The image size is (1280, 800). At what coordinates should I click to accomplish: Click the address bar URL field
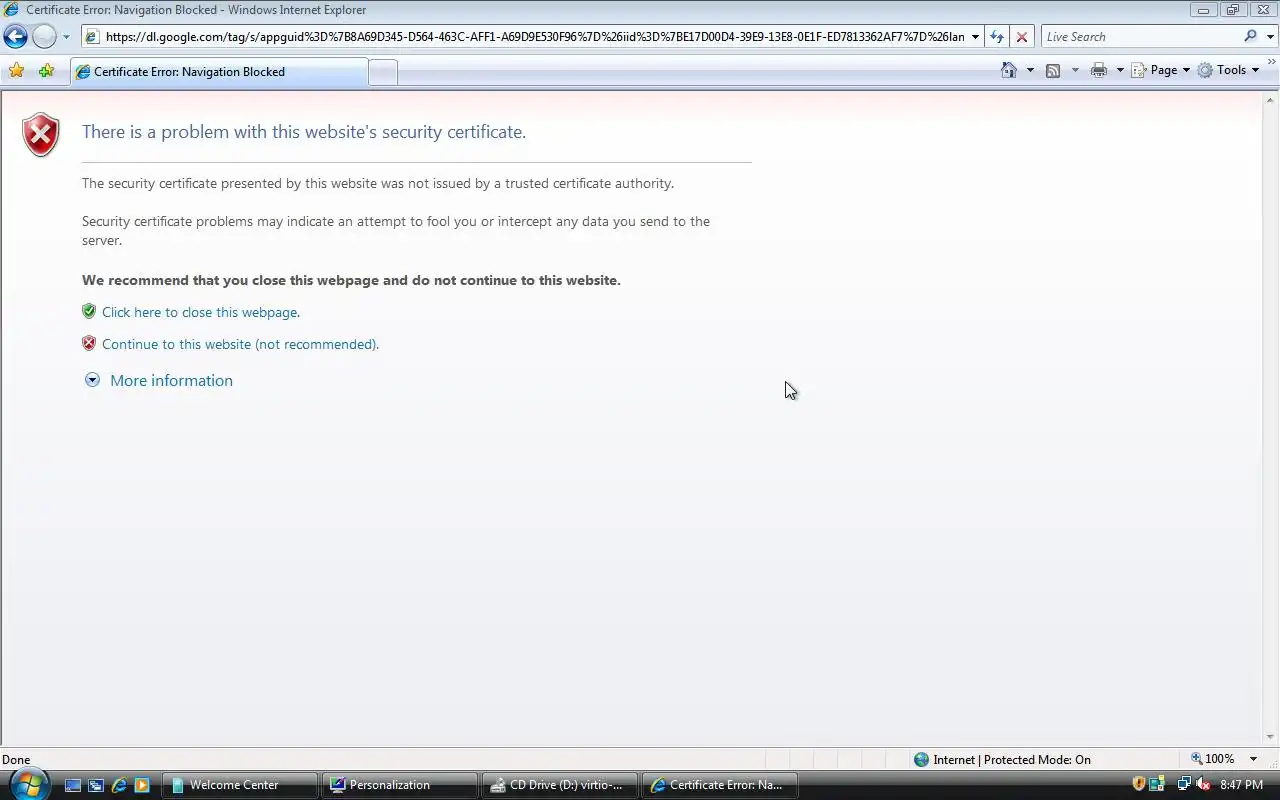click(x=525, y=37)
